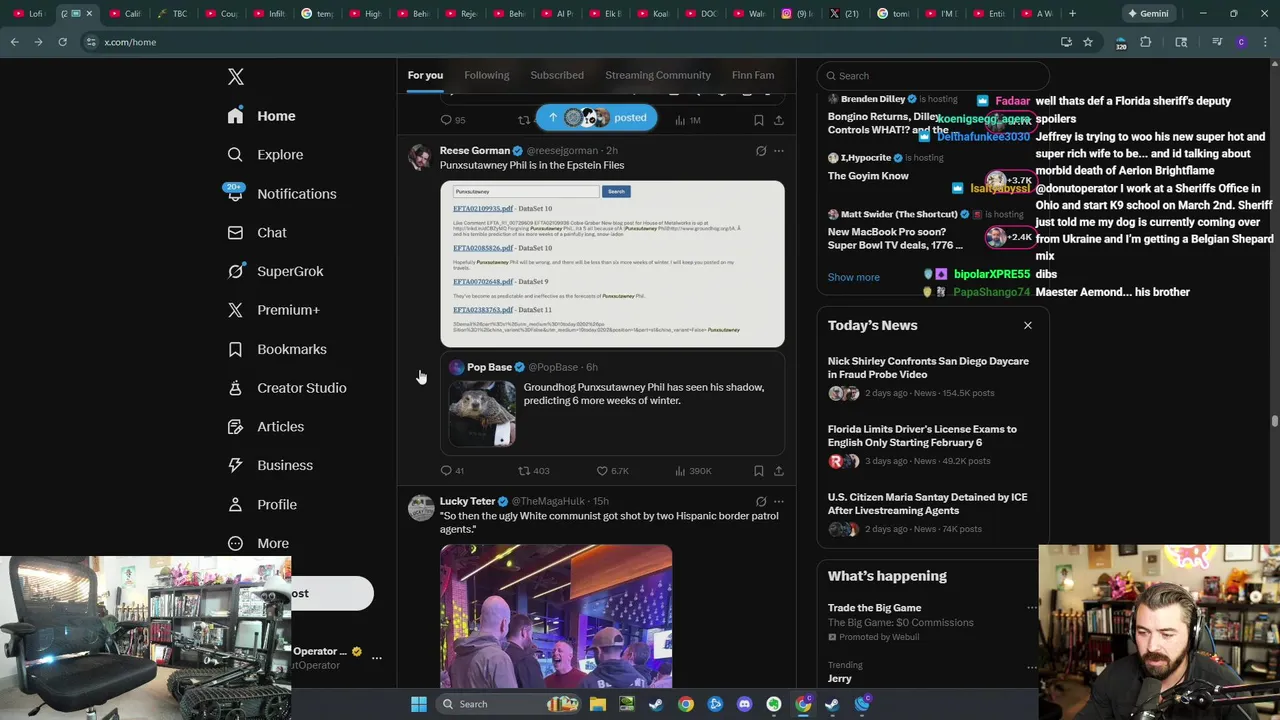Screen dimensions: 1280x720
Task: Open Florida Driver's License Exams news story
Action: coord(933,445)
